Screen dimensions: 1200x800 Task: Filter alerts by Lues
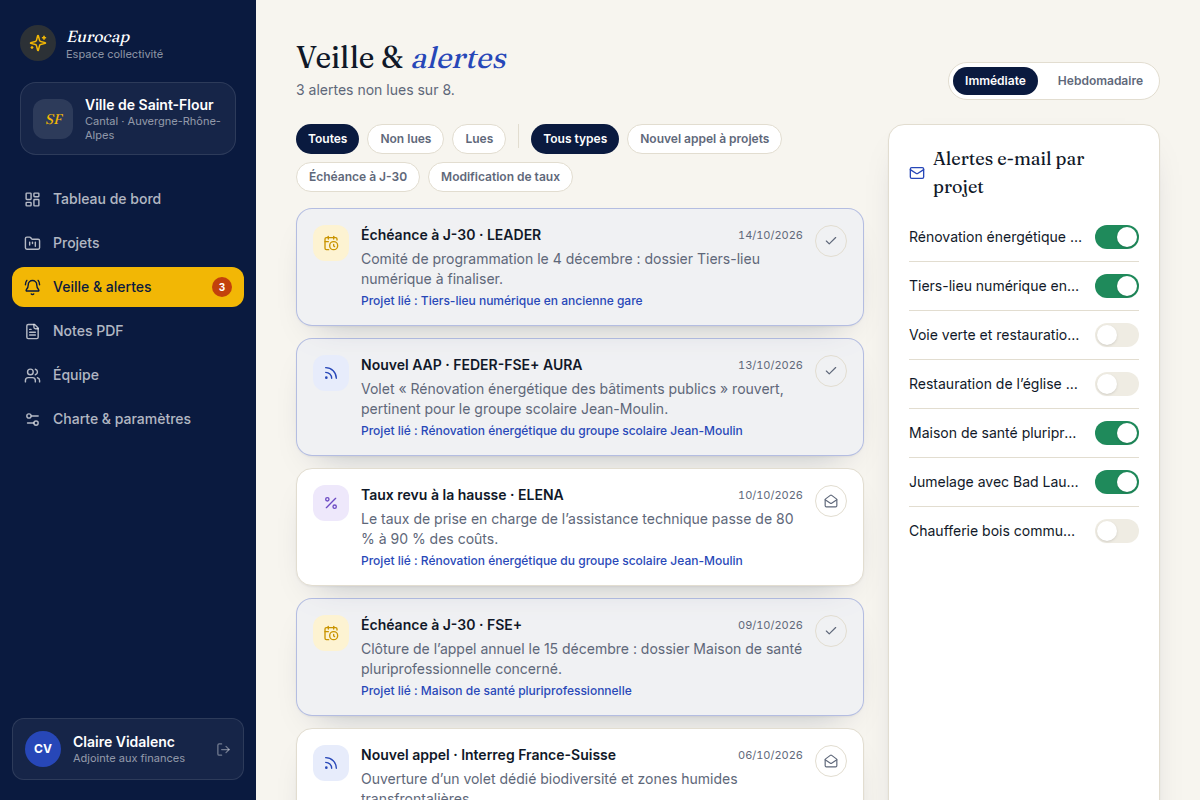click(x=479, y=139)
